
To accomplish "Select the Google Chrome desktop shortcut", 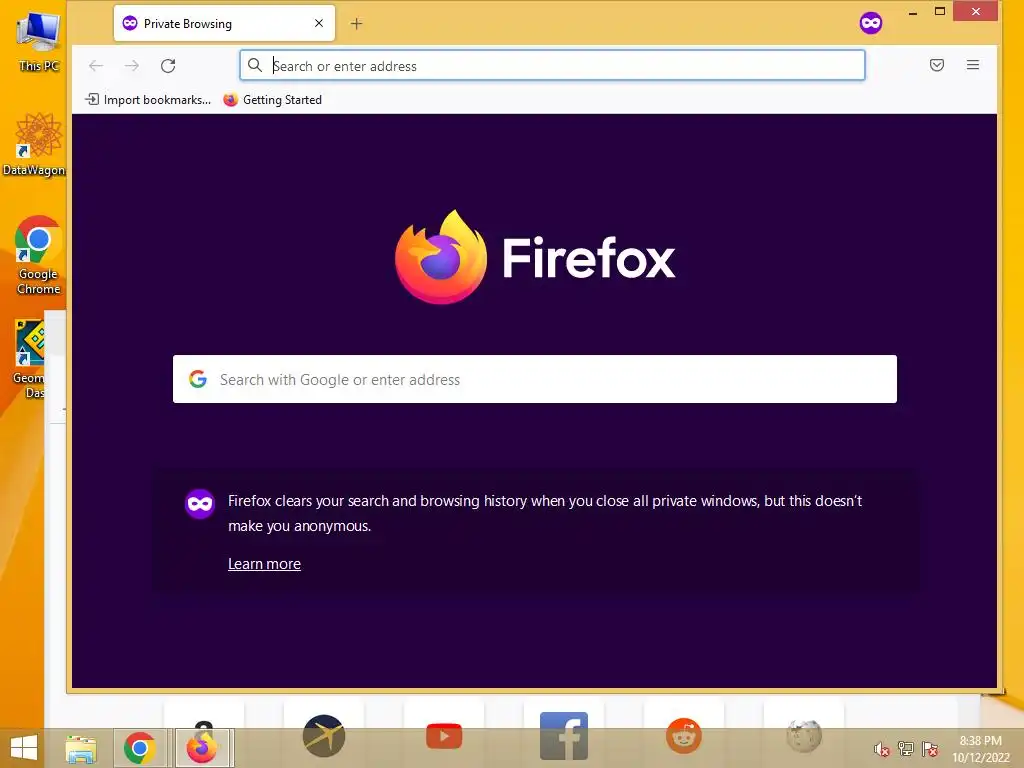I will point(39,255).
